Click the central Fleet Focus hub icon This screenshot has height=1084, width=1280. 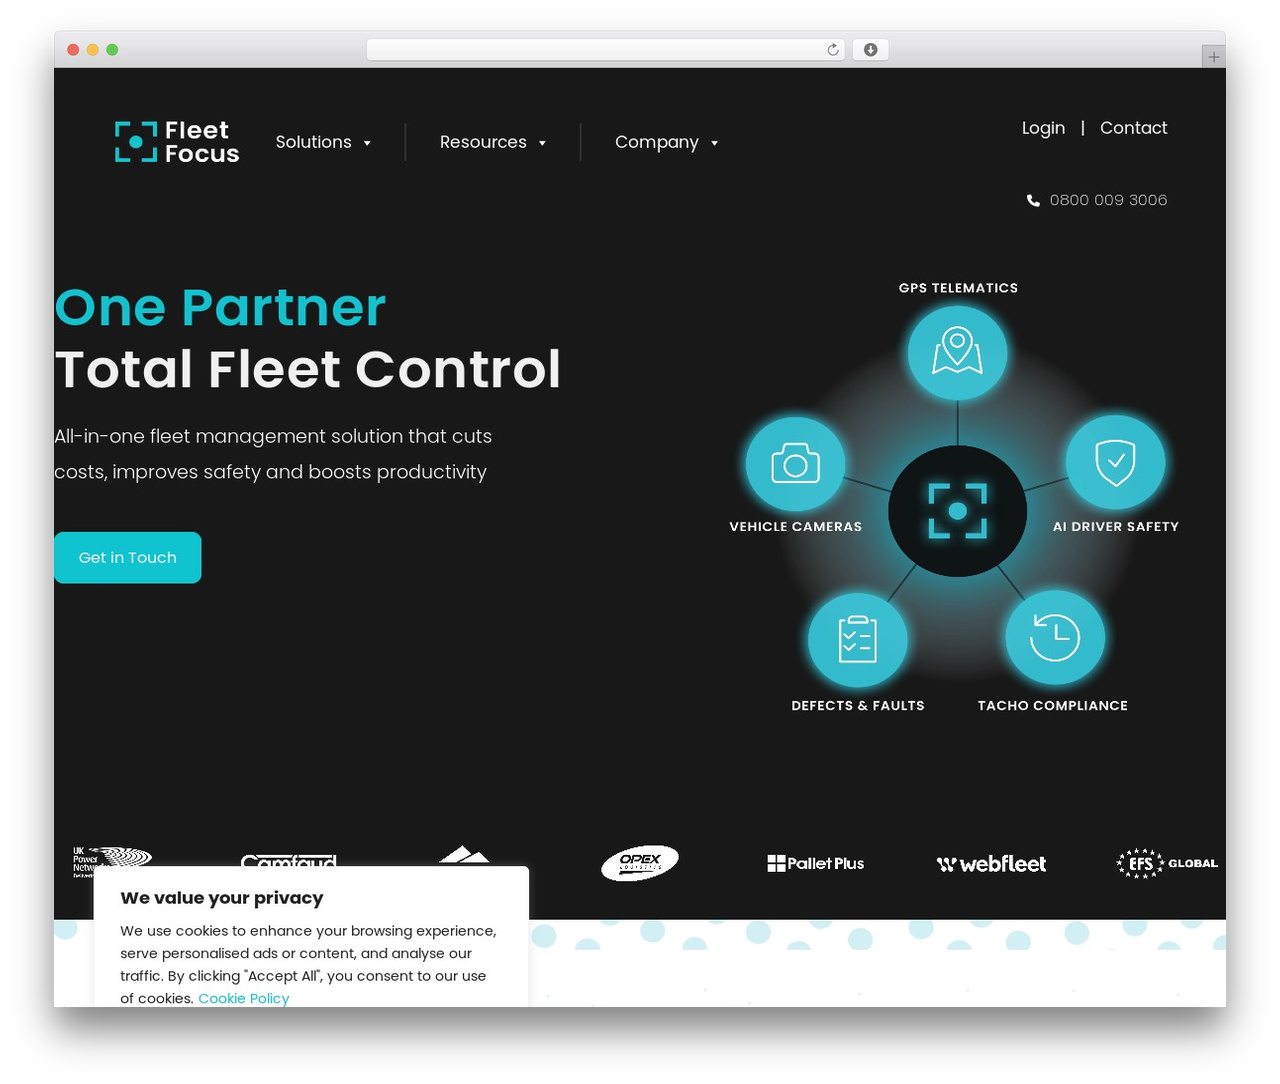pyautogui.click(x=958, y=511)
